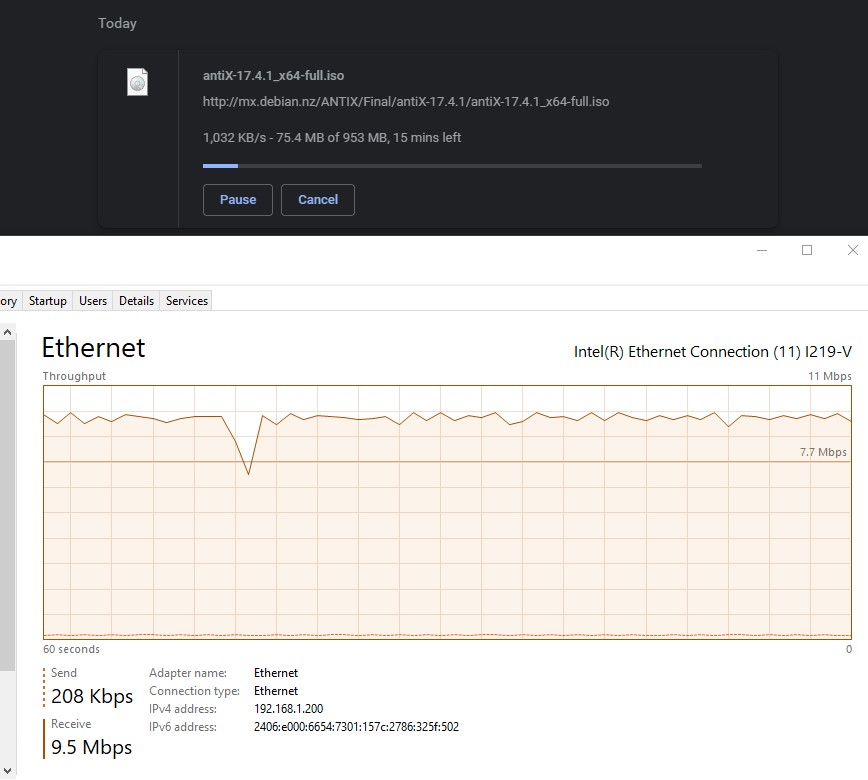Click the sidebar scroll up arrow
Screen dimensions: 868x780
[7, 331]
